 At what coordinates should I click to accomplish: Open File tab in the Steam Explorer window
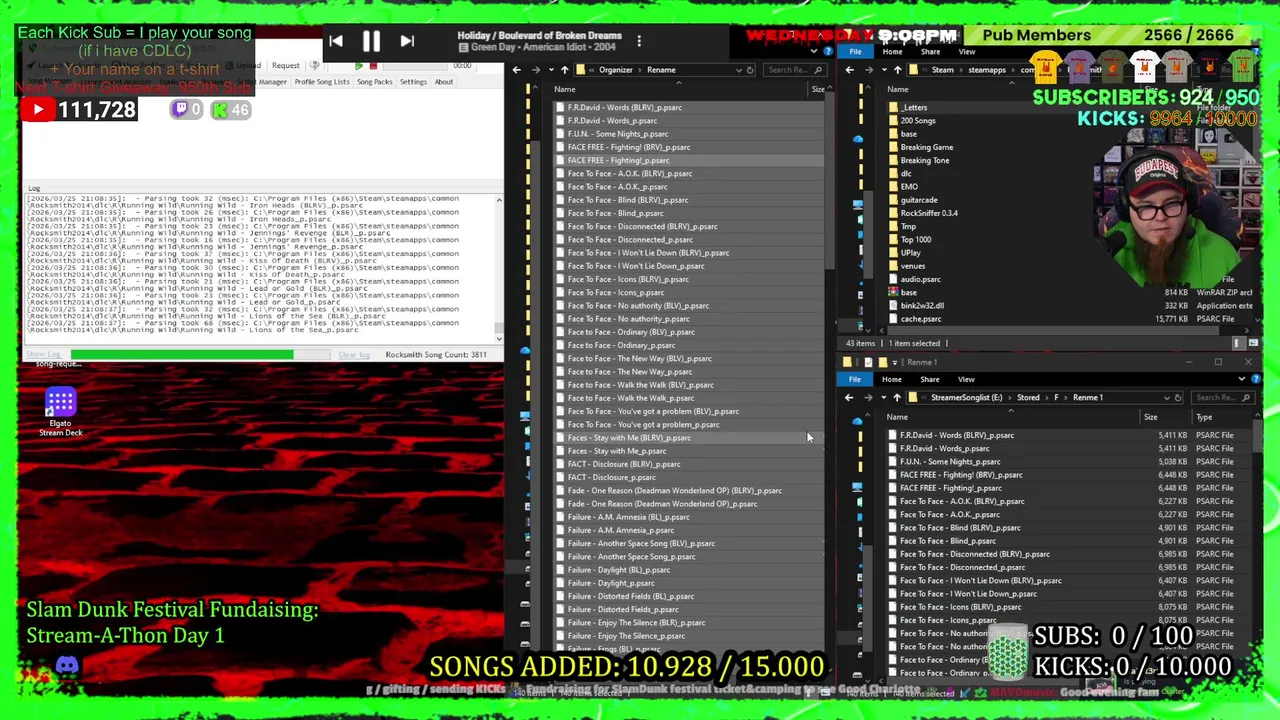(x=855, y=52)
